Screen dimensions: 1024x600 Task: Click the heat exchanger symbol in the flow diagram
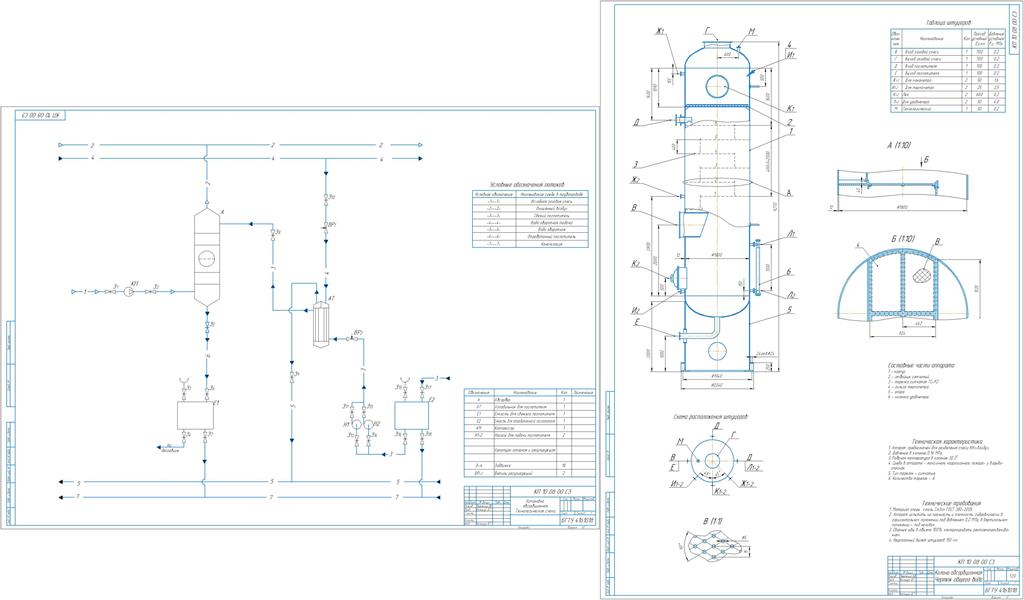(320, 324)
